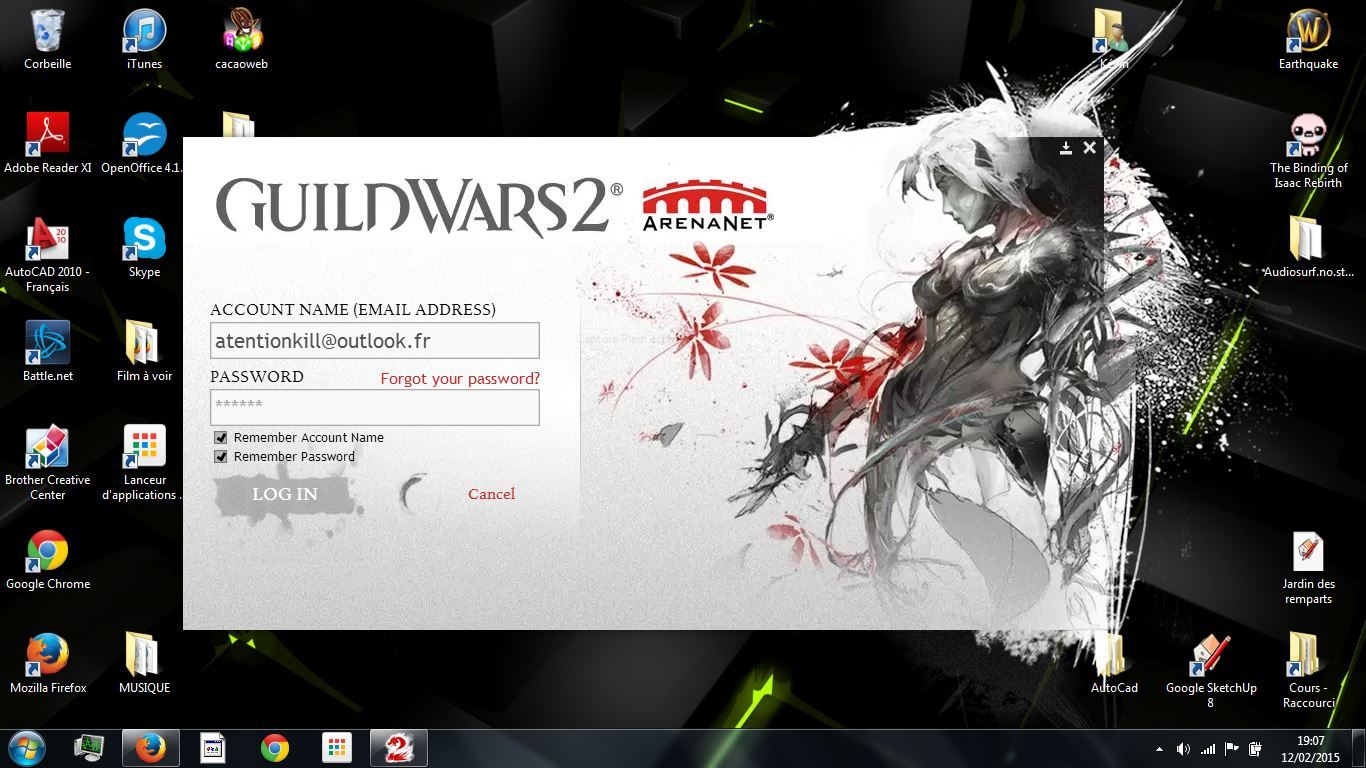The height and width of the screenshot is (768, 1366).
Task: Open the cacaoweb desktop shortcut
Action: (x=241, y=40)
